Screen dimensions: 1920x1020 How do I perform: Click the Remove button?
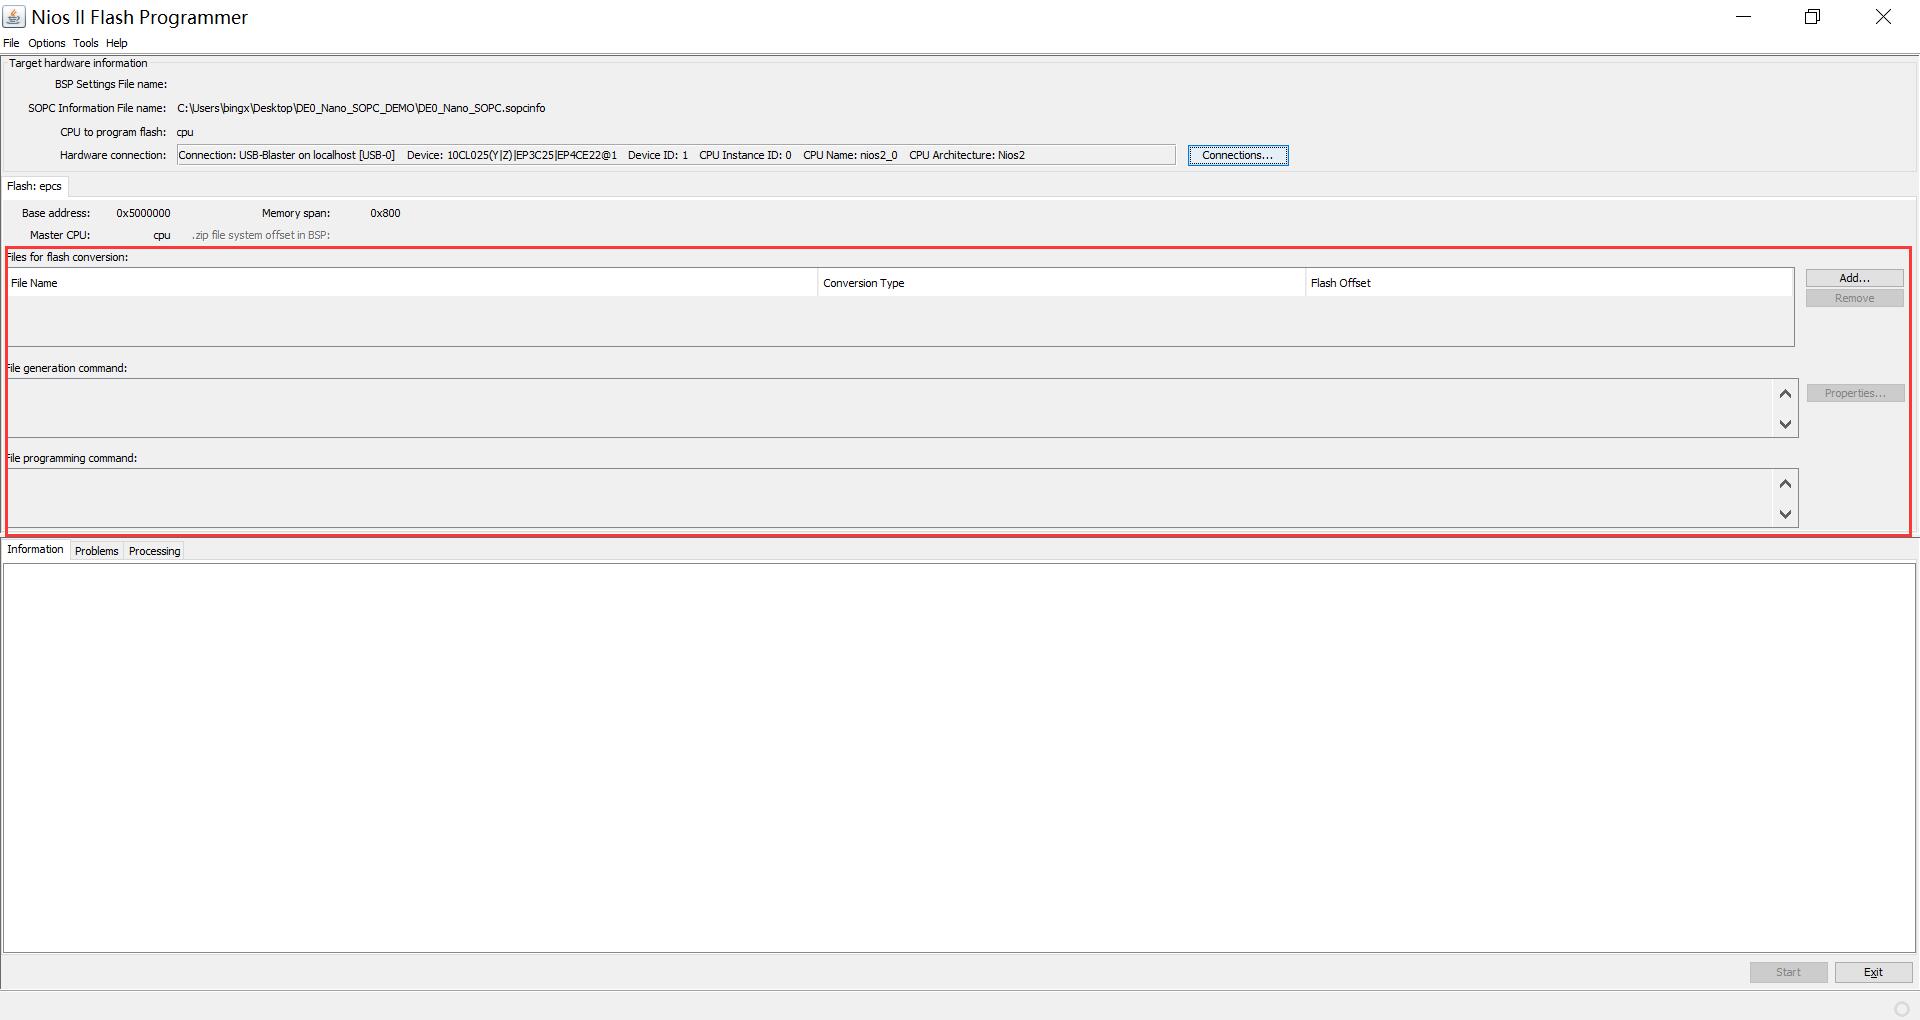(1854, 298)
